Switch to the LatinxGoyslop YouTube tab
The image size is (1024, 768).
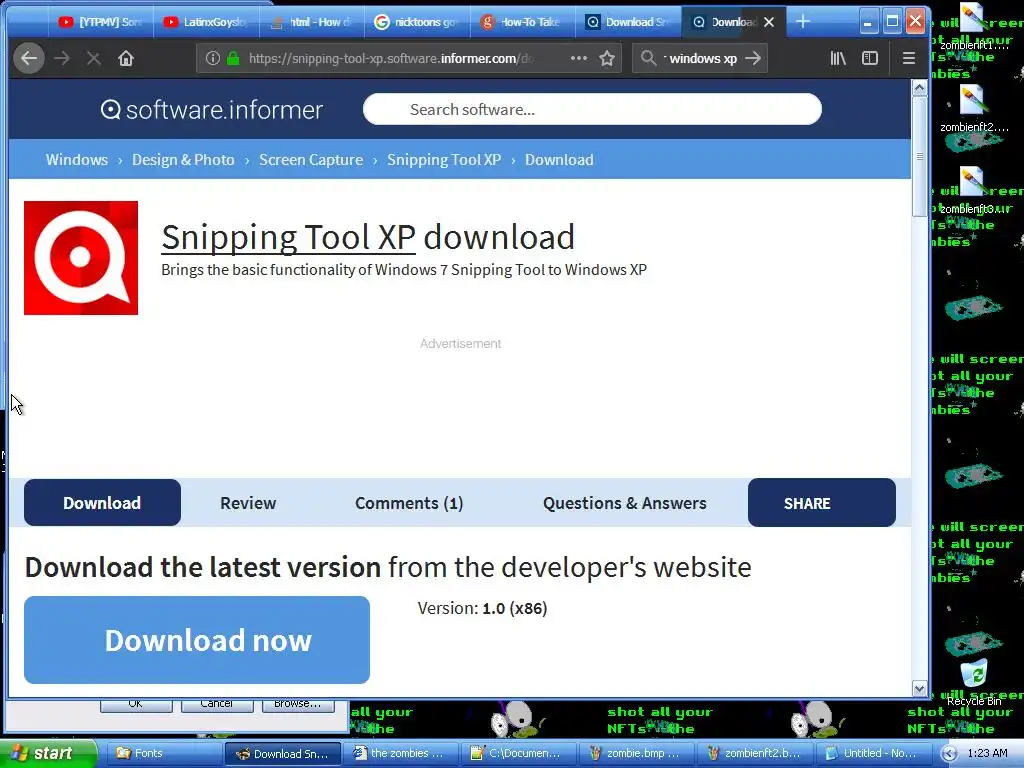206,22
